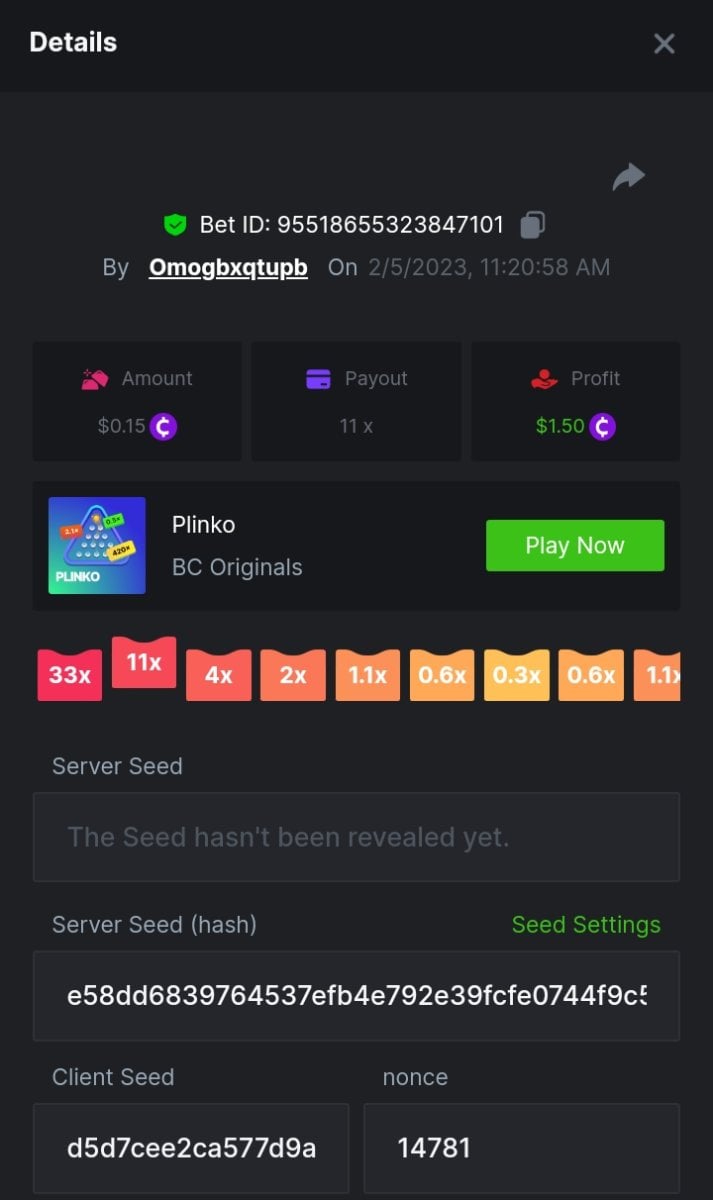Click the green verified shield icon
The width and height of the screenshot is (713, 1200).
click(x=175, y=225)
